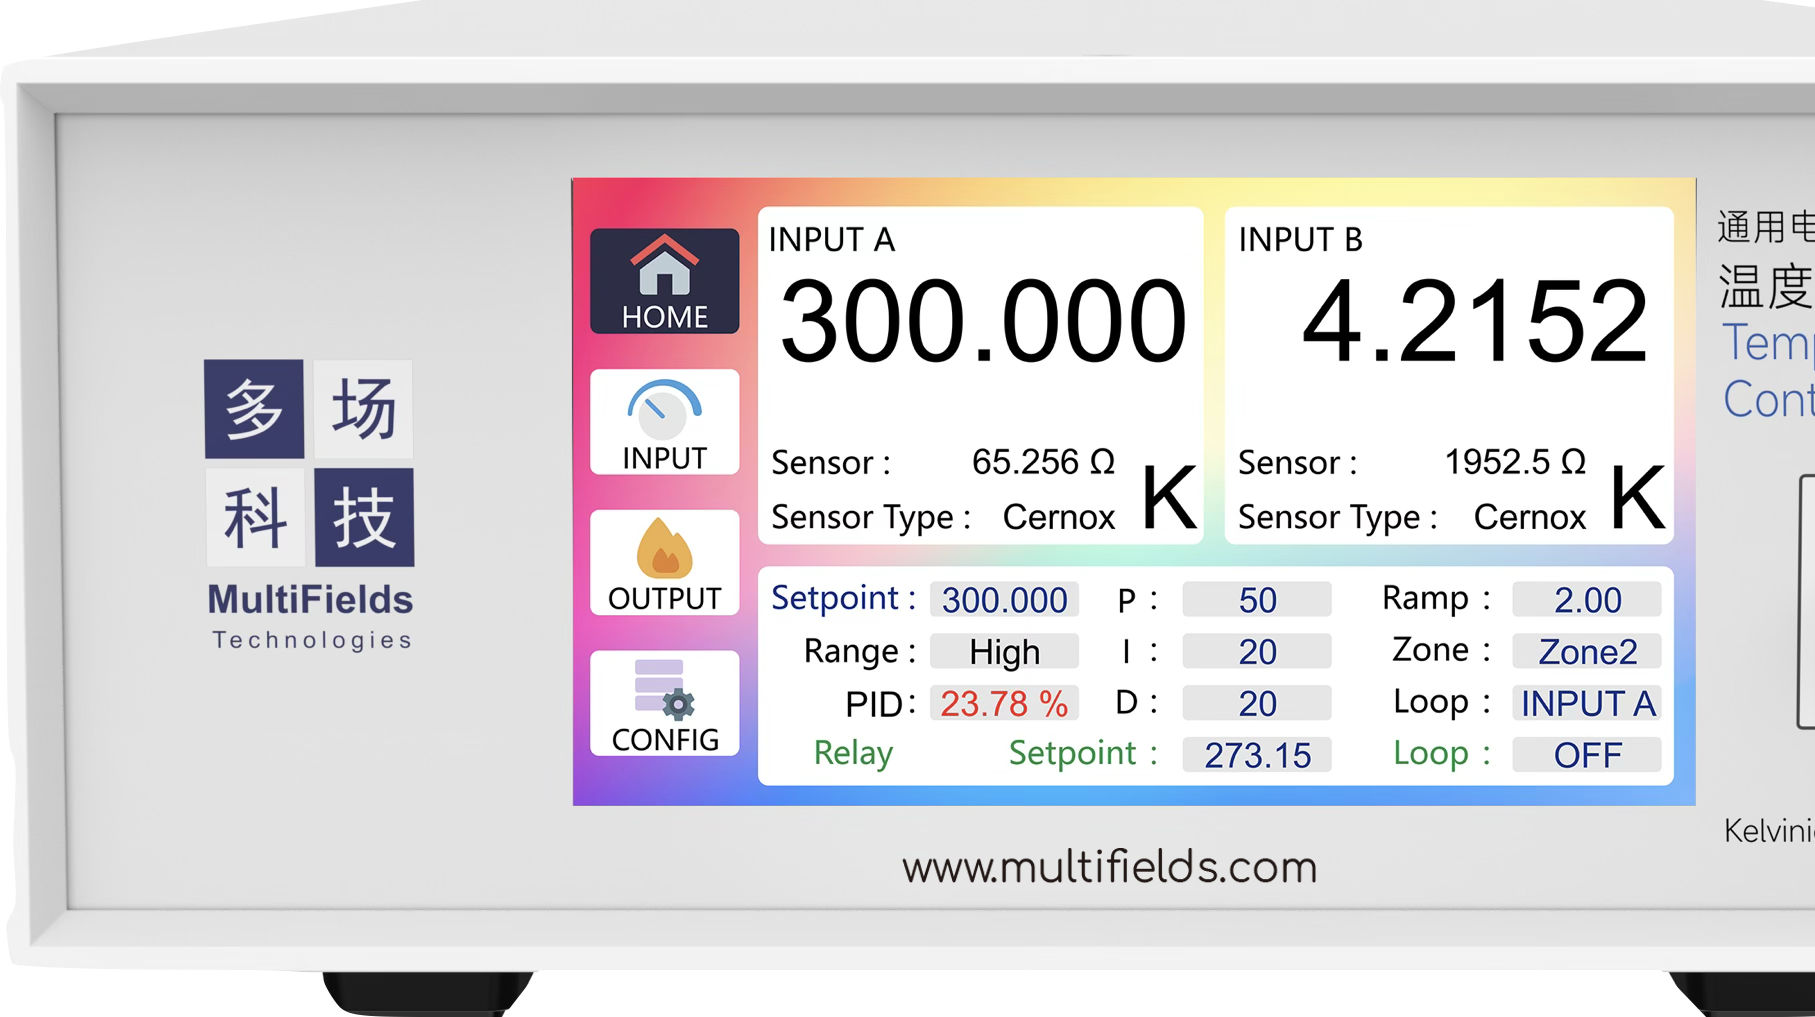Viewport: 1815px width, 1017px height.
Task: Edit the I value field
Action: tap(1256, 652)
